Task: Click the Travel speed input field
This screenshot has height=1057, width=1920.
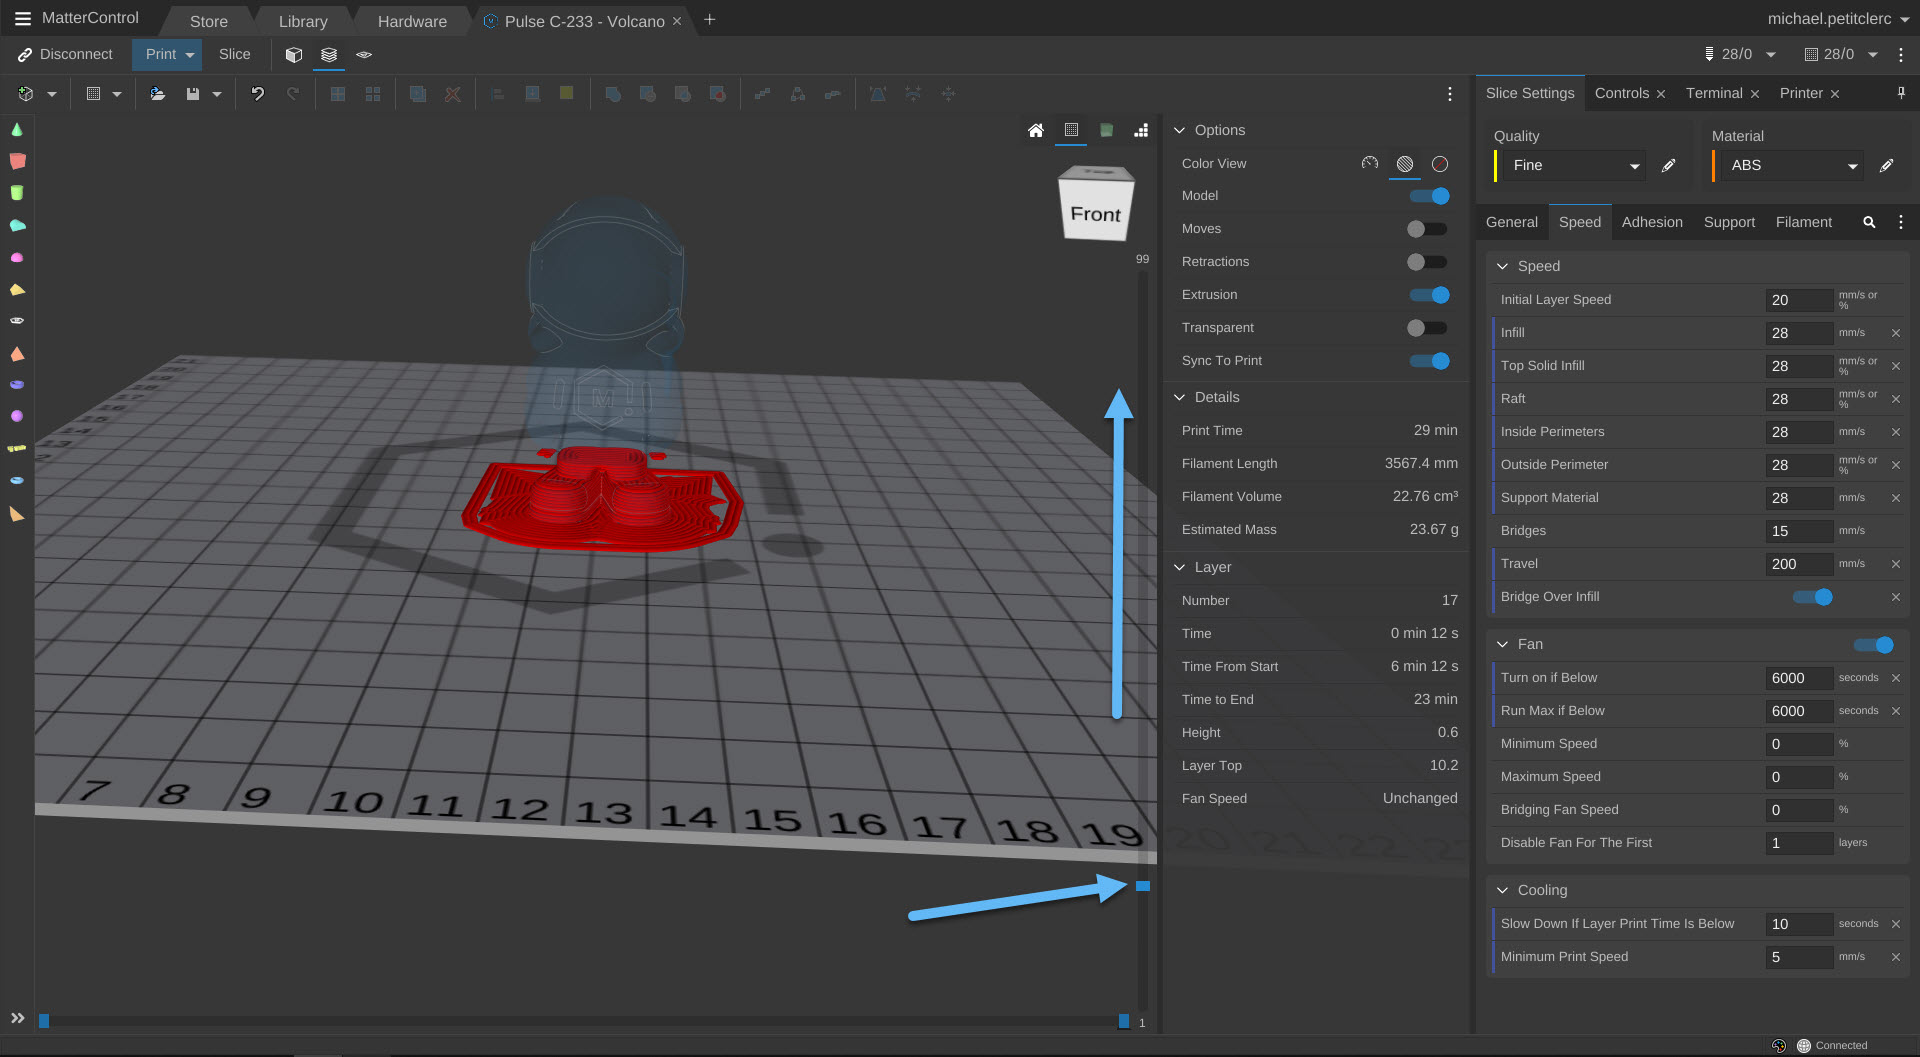Action: coord(1798,564)
